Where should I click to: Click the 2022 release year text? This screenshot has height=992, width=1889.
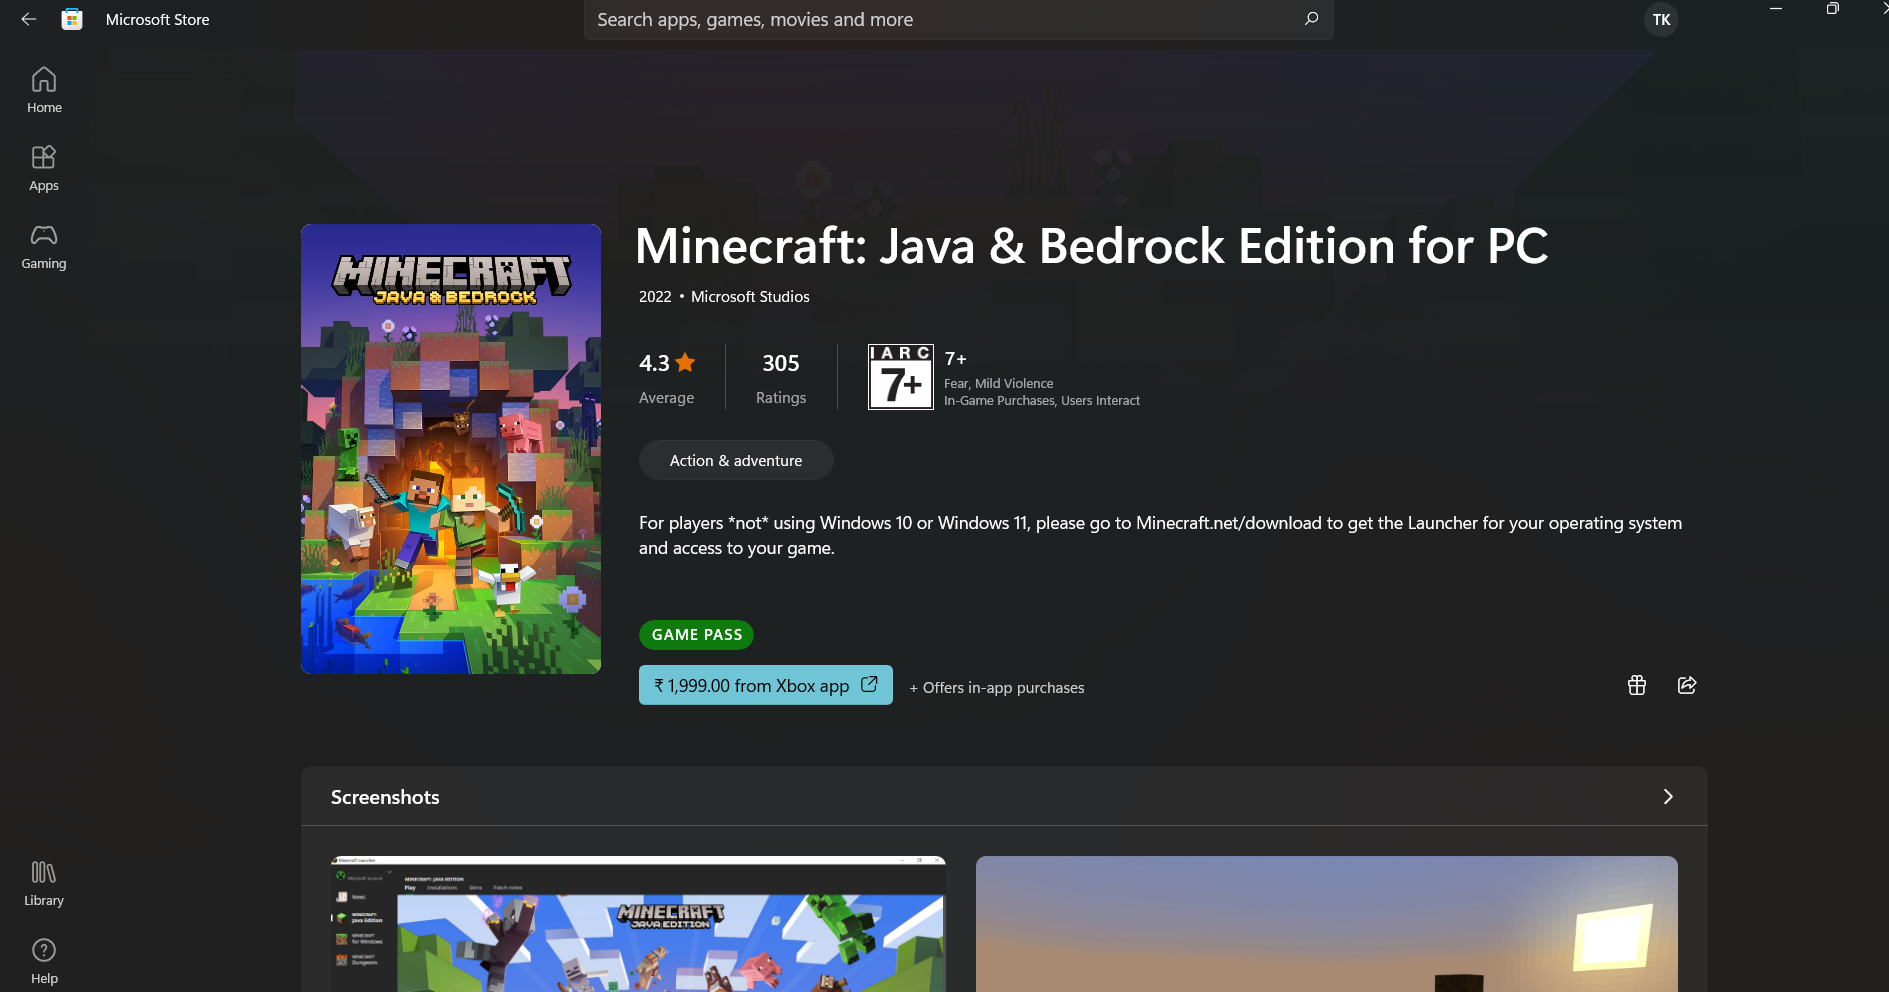pos(655,297)
